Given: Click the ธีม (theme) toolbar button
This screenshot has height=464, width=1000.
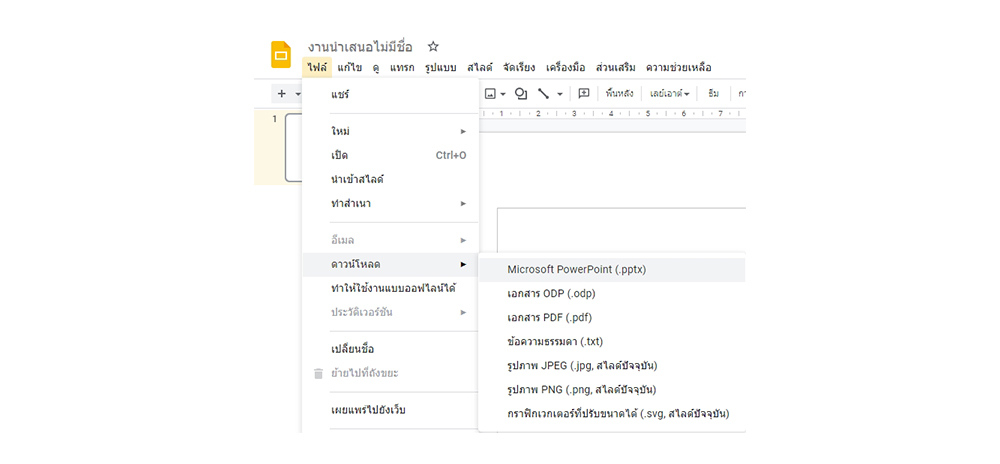Looking at the screenshot, I should click(x=713, y=94).
